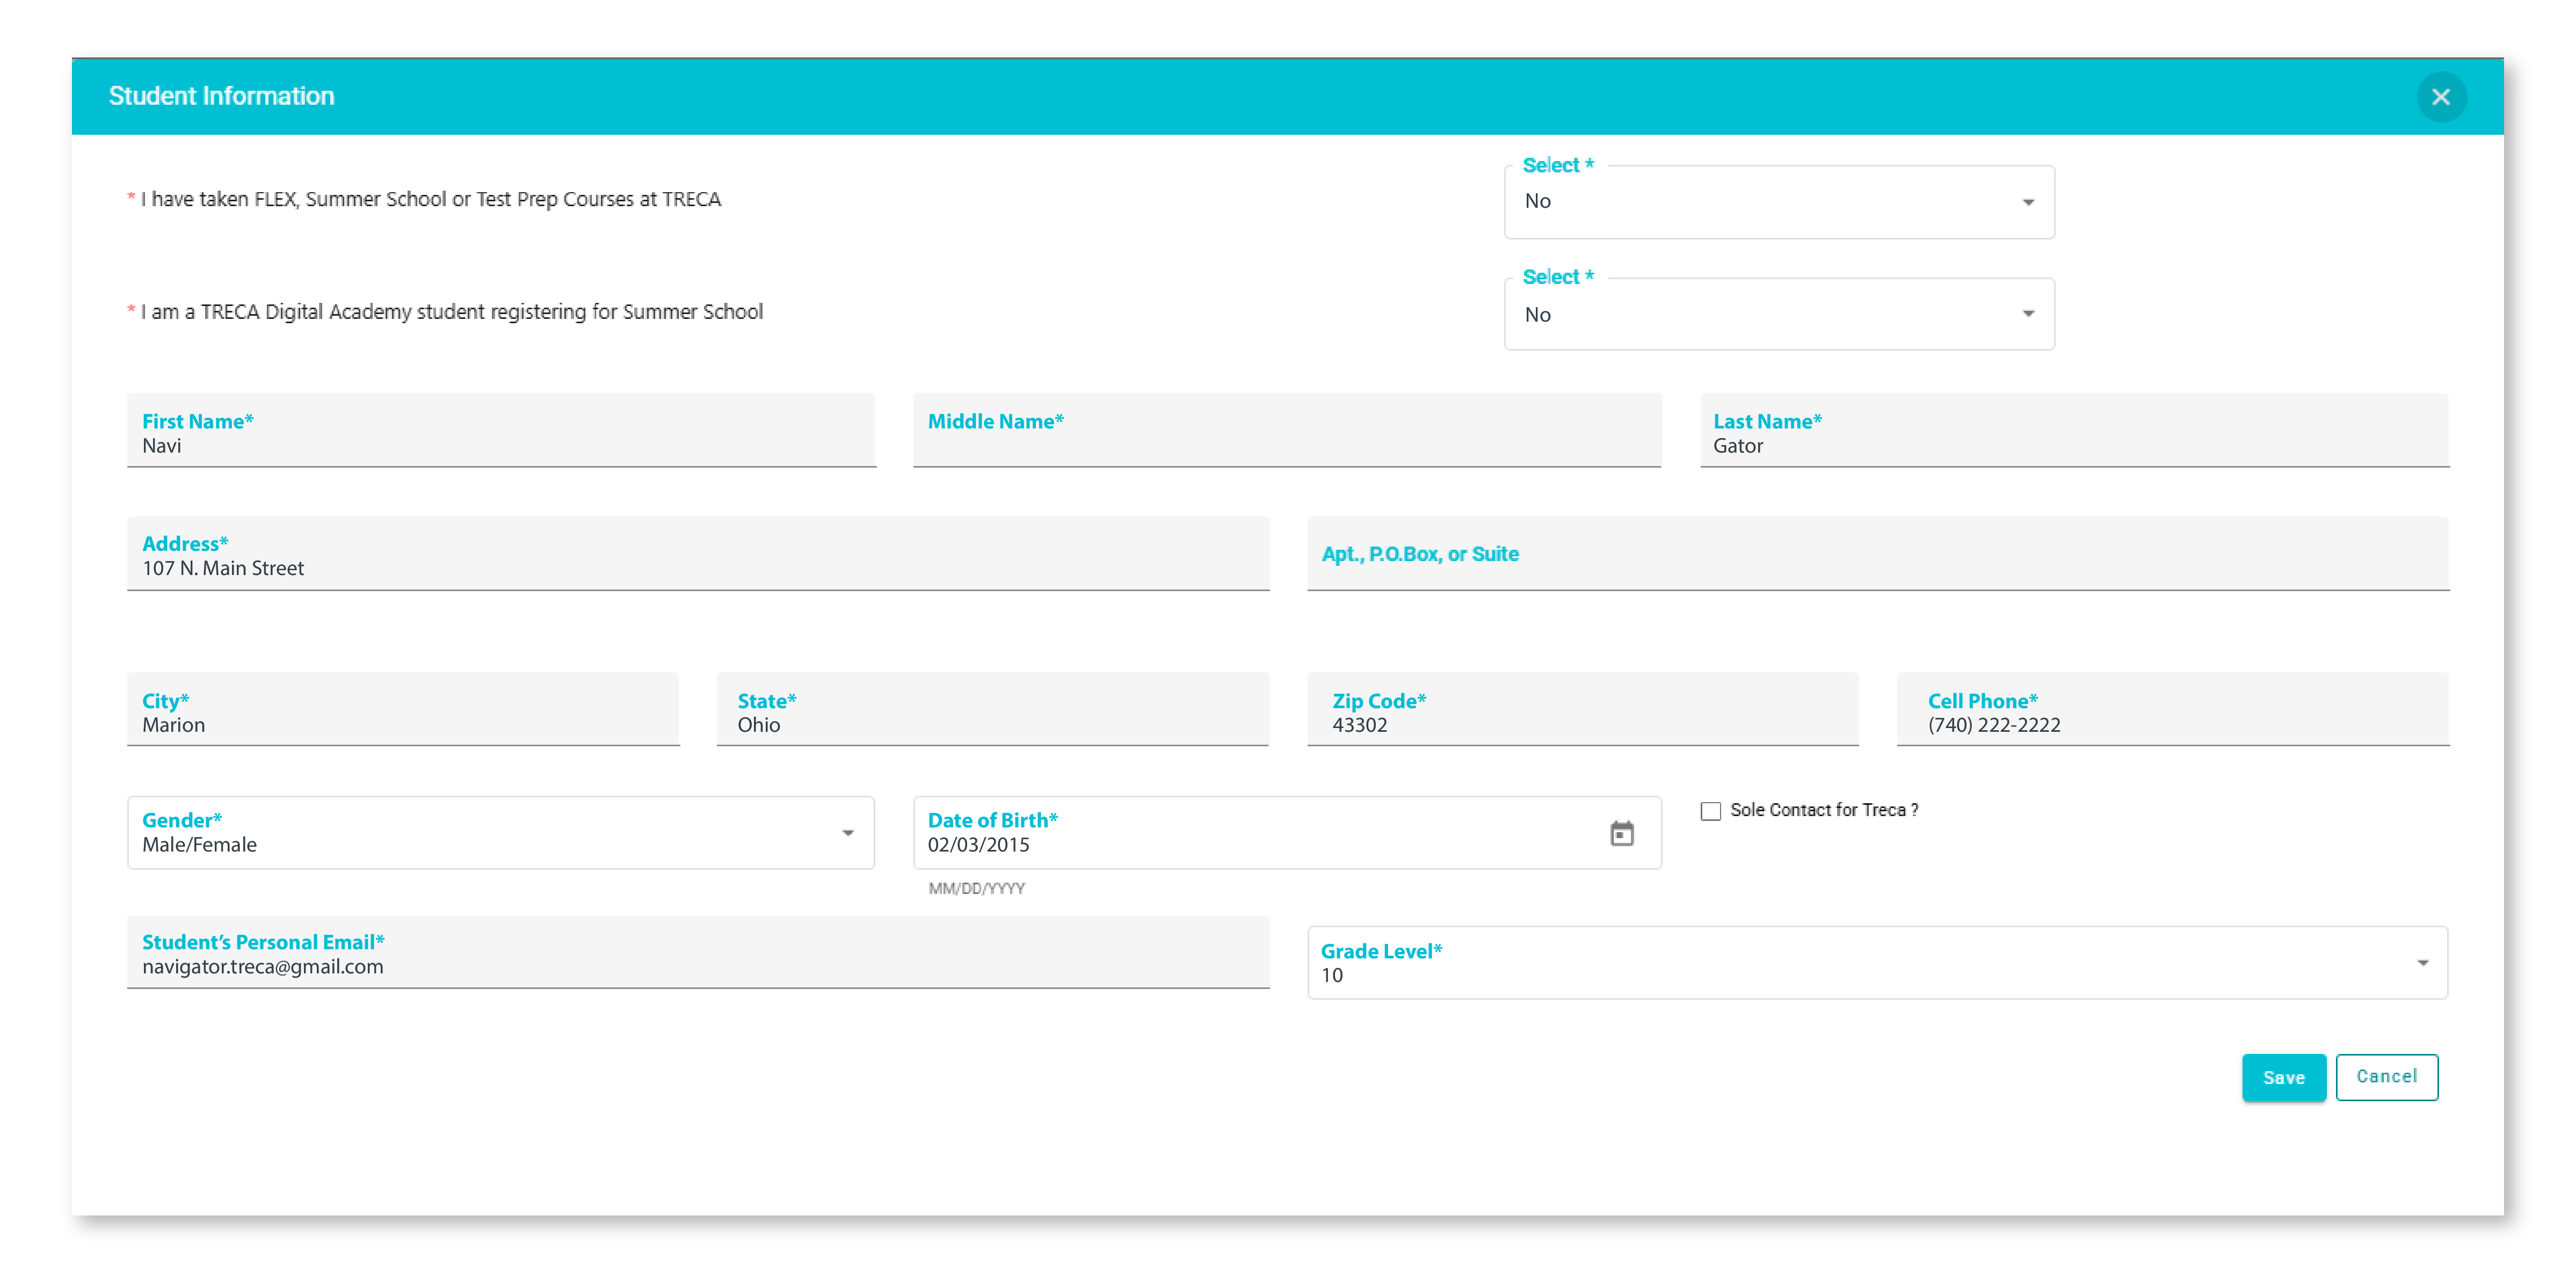Viewport: 2576px width, 1273px height.
Task: Open the Date of Birth calendar picker
Action: tap(1621, 833)
